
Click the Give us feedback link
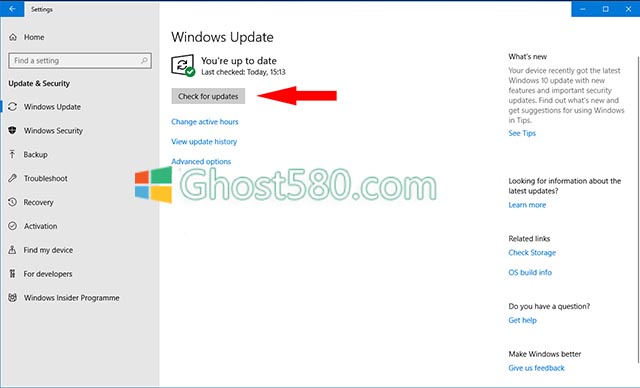tap(536, 368)
